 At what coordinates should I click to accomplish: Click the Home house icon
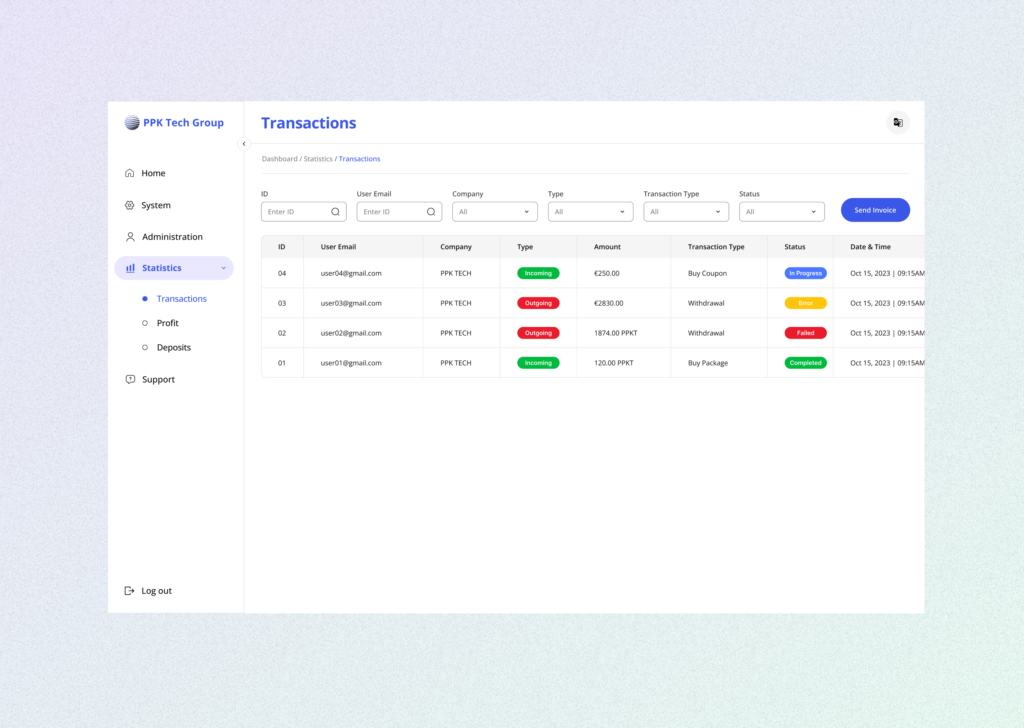(130, 173)
